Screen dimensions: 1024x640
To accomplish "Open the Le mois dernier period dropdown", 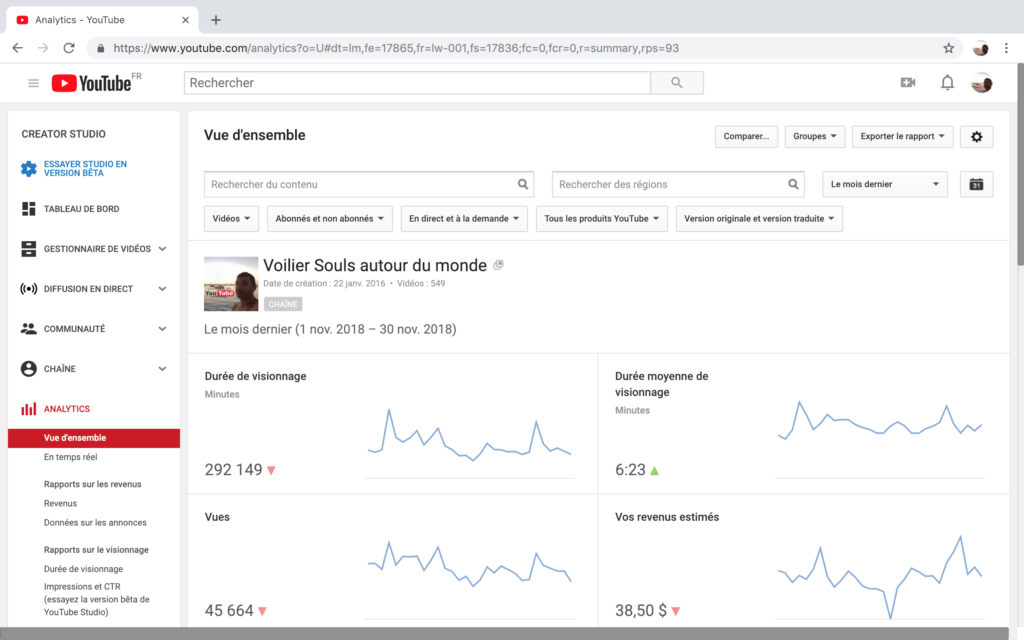I will 884,184.
